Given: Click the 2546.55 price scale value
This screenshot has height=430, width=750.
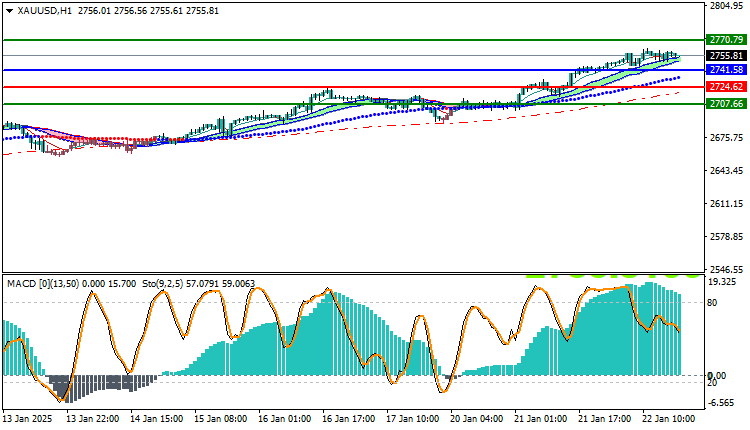Looking at the screenshot, I should [727, 270].
